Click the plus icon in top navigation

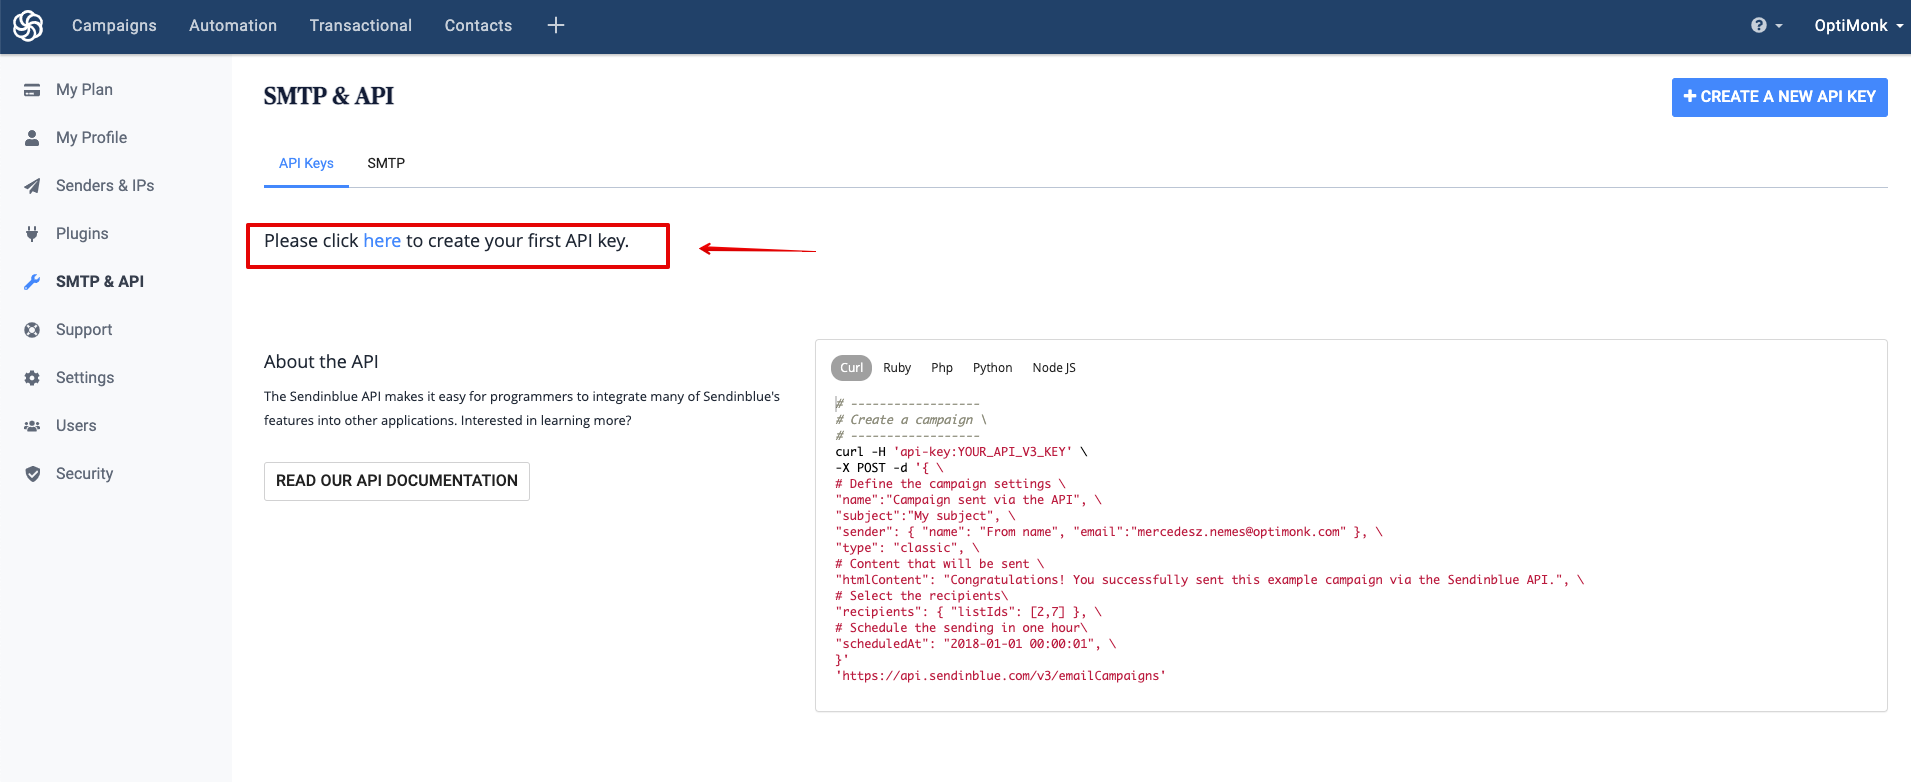tap(556, 26)
